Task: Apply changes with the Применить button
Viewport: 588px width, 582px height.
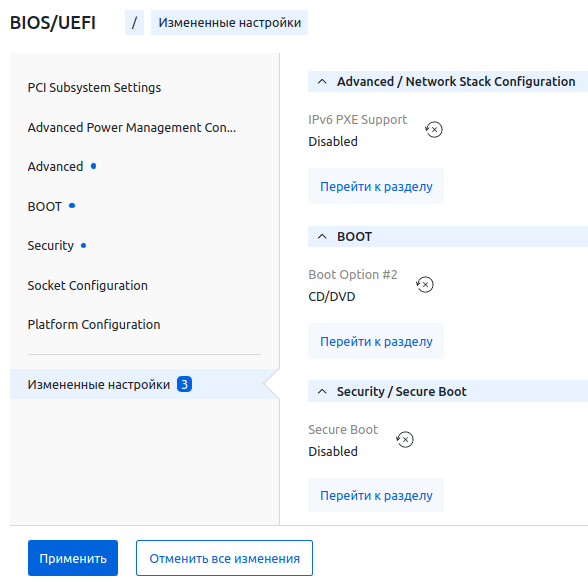Action: (73, 558)
